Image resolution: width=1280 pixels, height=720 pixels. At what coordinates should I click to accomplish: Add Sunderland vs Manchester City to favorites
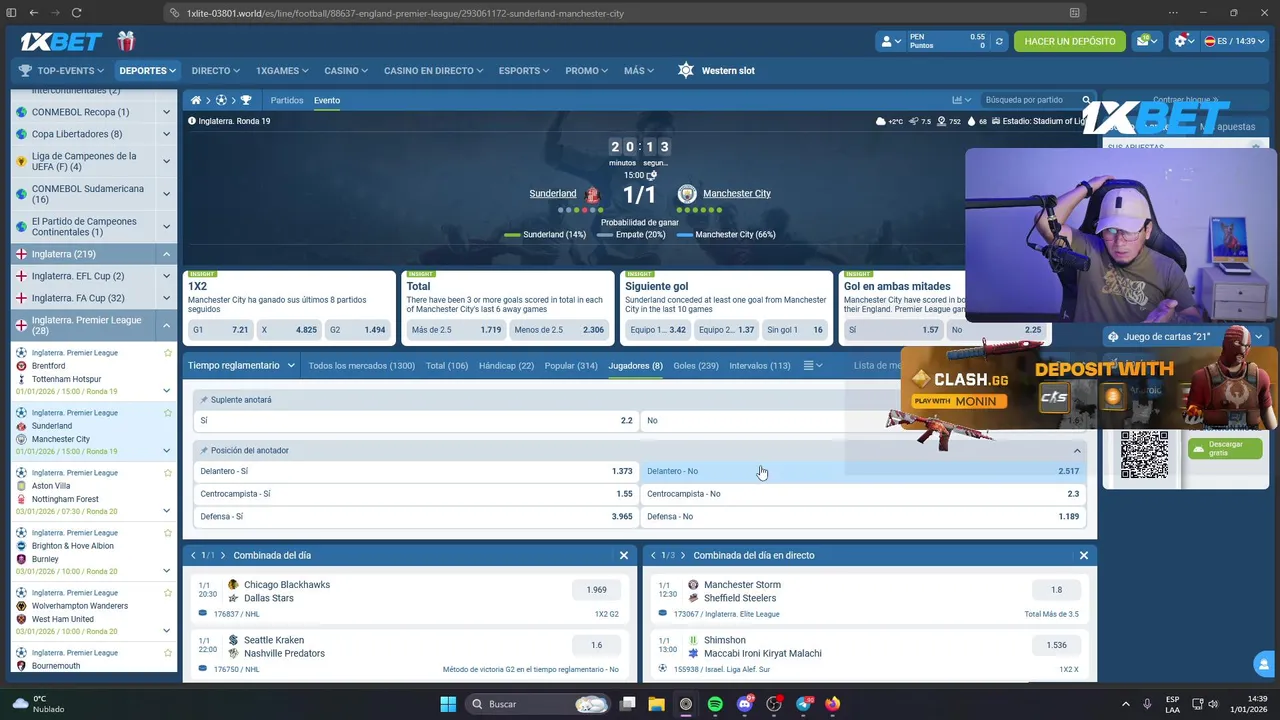coord(168,413)
